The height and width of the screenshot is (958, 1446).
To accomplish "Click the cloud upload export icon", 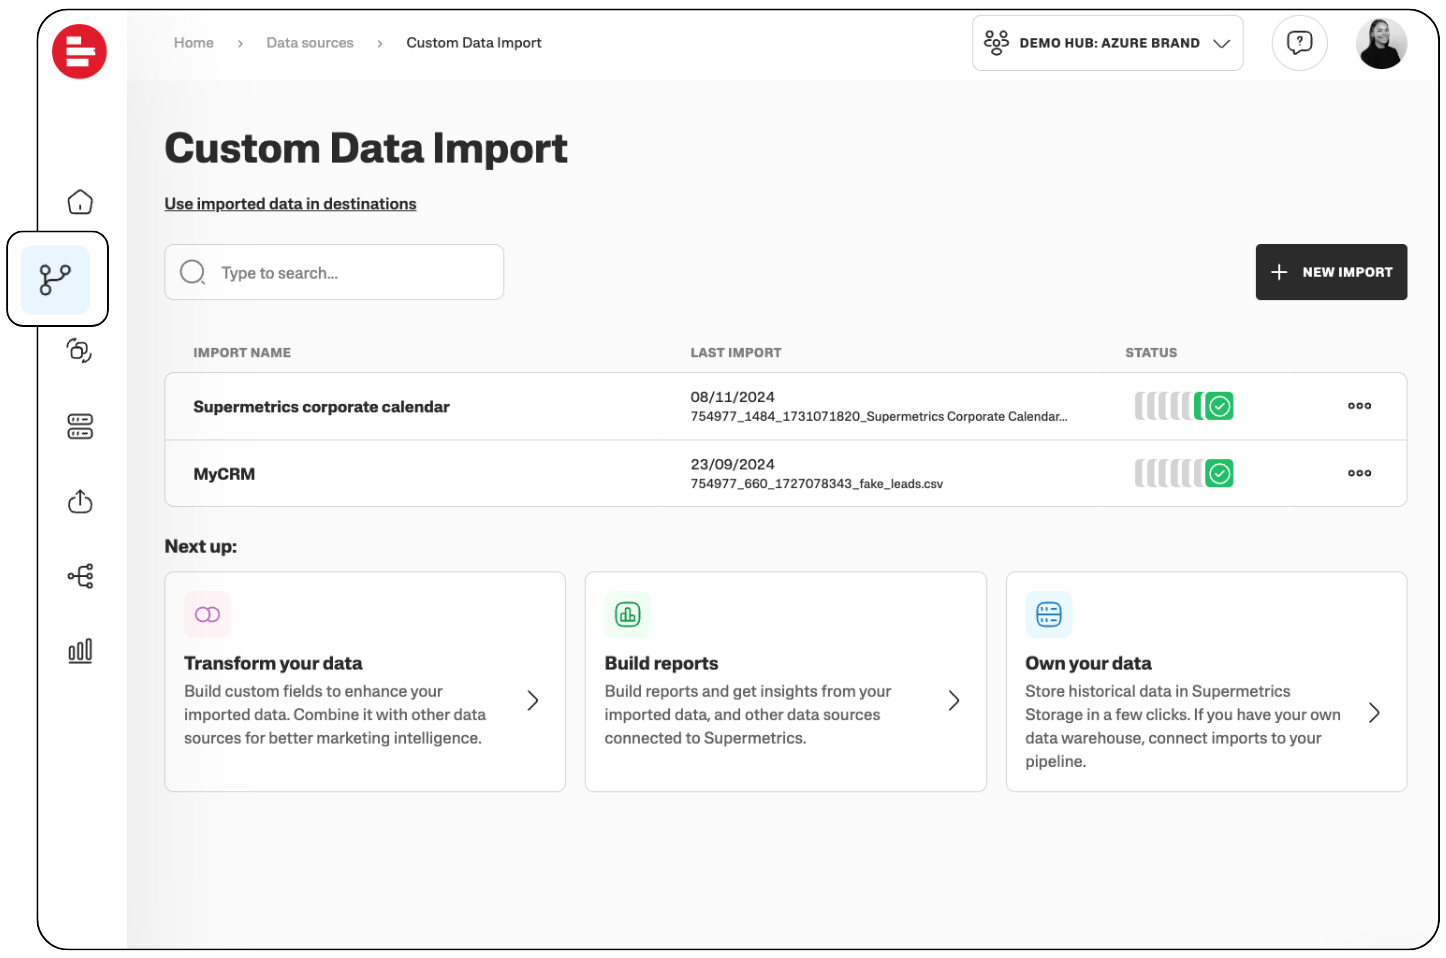I will [80, 501].
